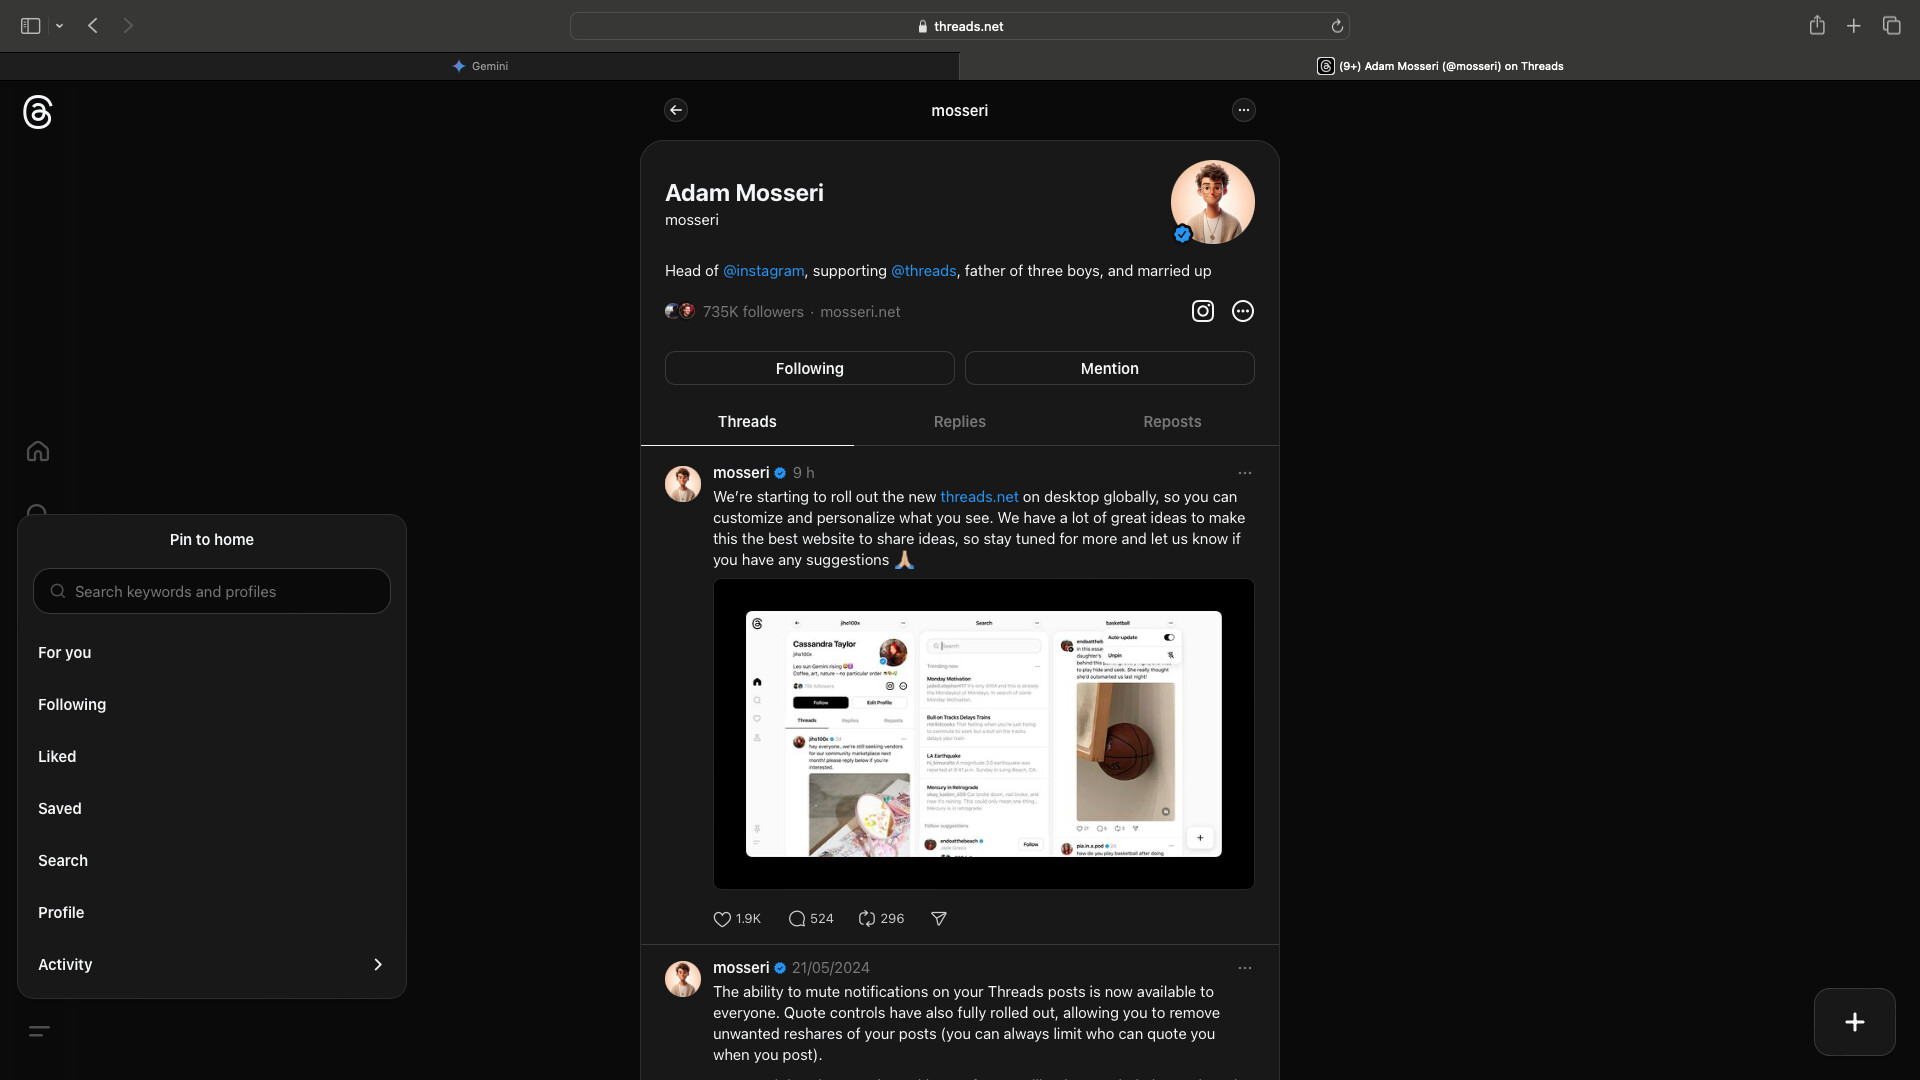Switch to the Reposts tab
Screen dimensions: 1920x1080
click(x=1172, y=422)
